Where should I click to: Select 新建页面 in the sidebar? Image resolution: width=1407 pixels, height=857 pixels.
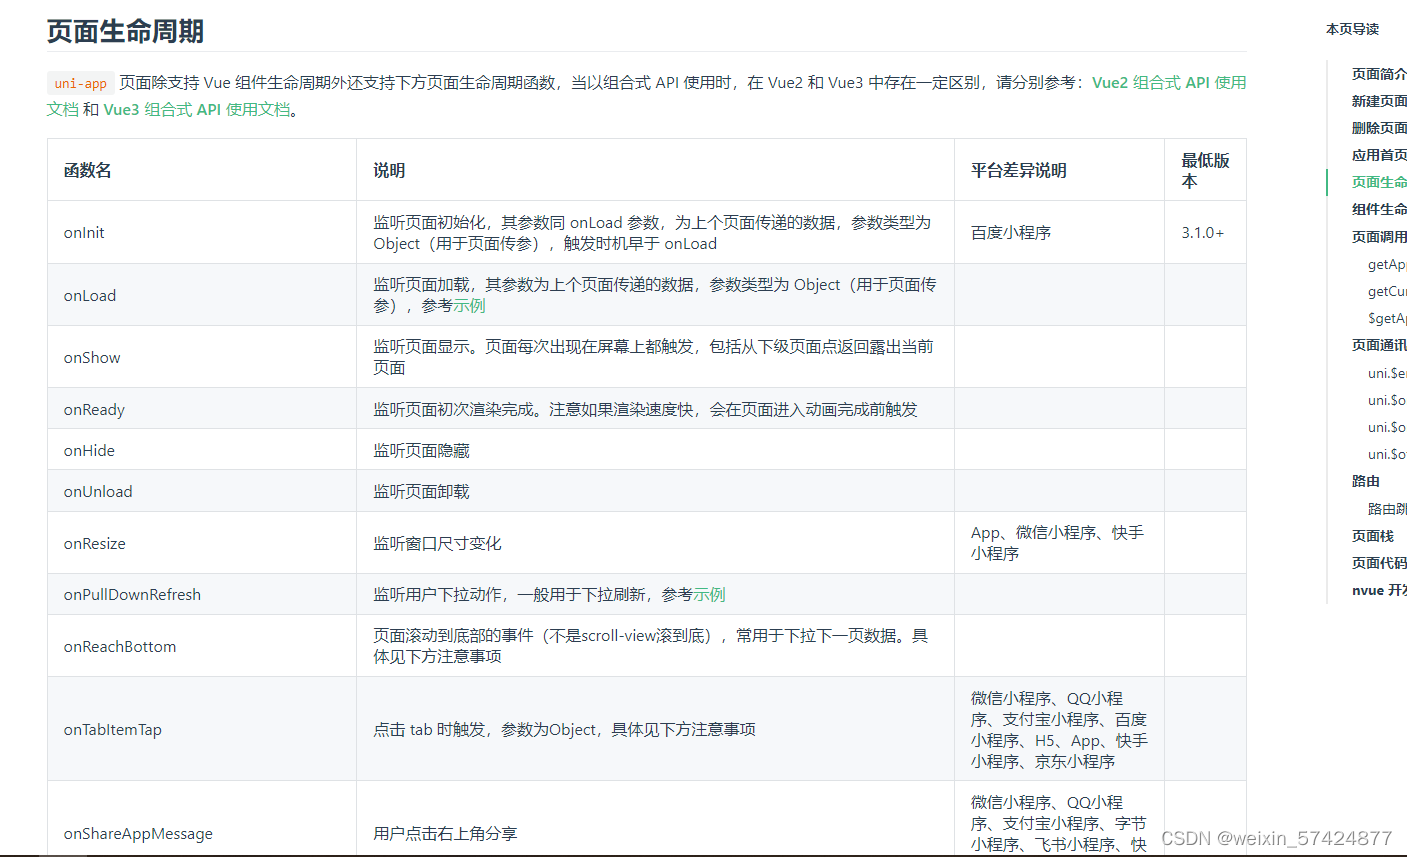(1378, 100)
